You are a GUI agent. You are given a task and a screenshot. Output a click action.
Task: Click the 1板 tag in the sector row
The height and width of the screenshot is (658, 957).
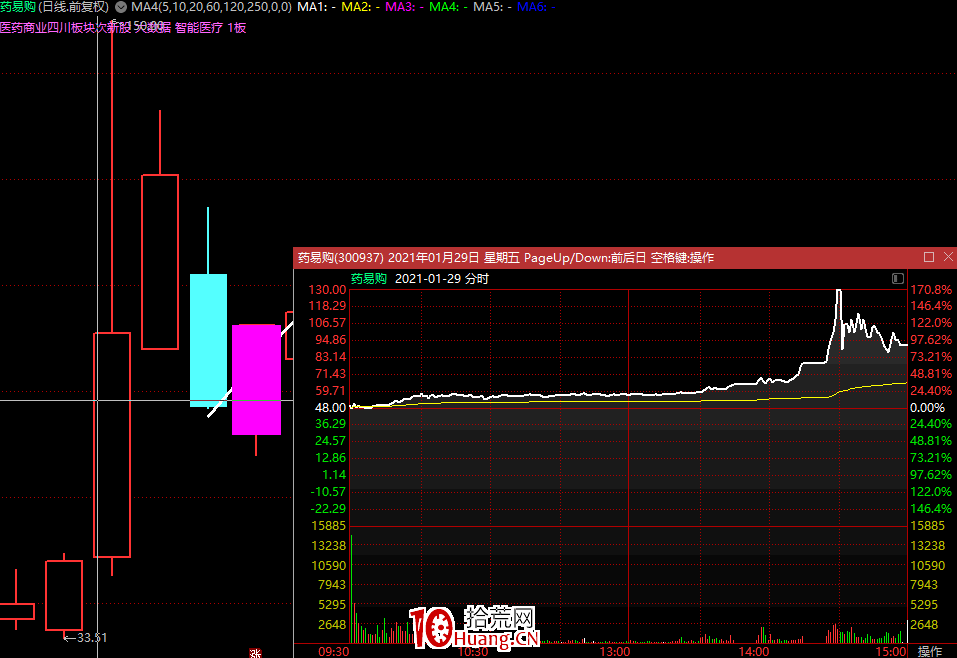coord(237,28)
